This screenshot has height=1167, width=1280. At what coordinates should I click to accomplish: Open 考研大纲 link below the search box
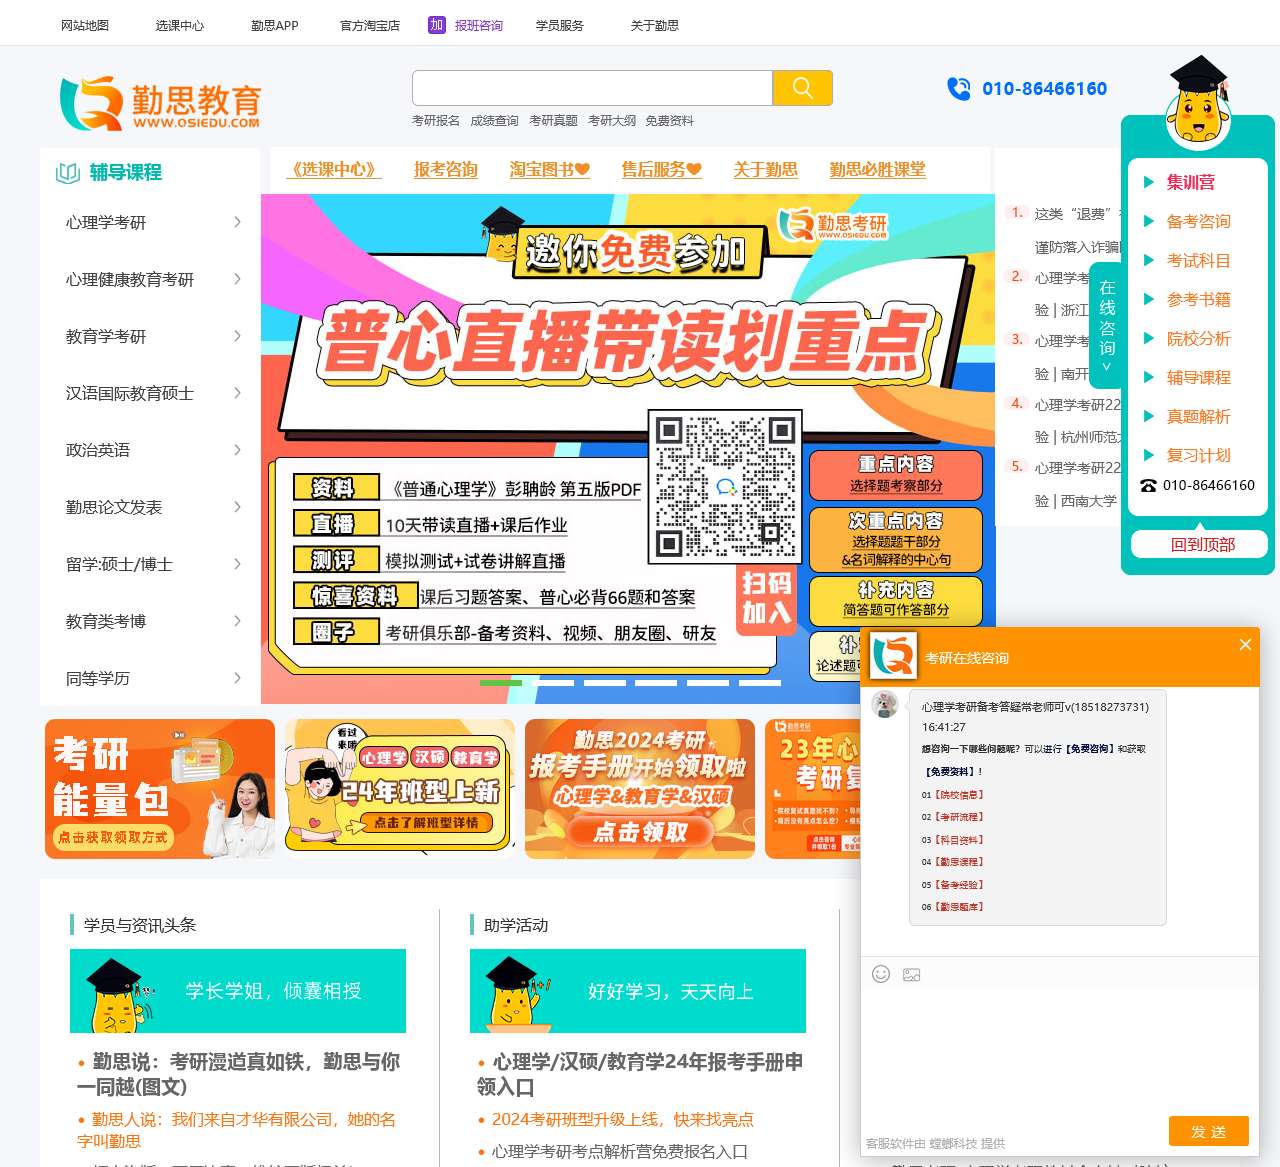(x=612, y=121)
